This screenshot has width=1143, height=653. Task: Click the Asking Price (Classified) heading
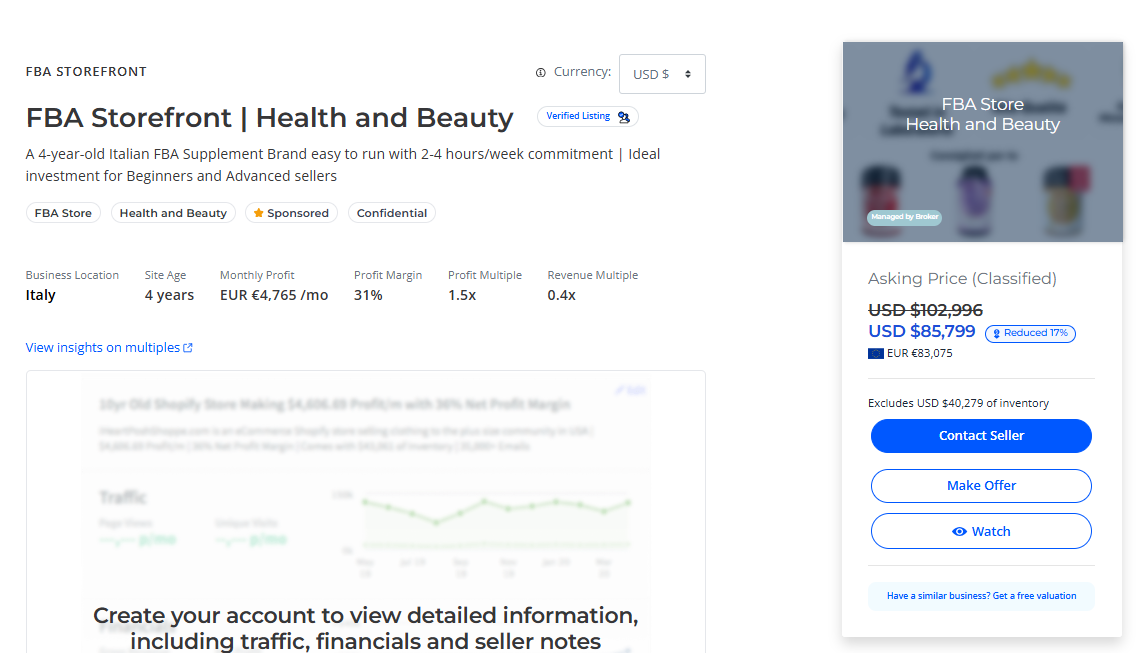click(x=962, y=278)
